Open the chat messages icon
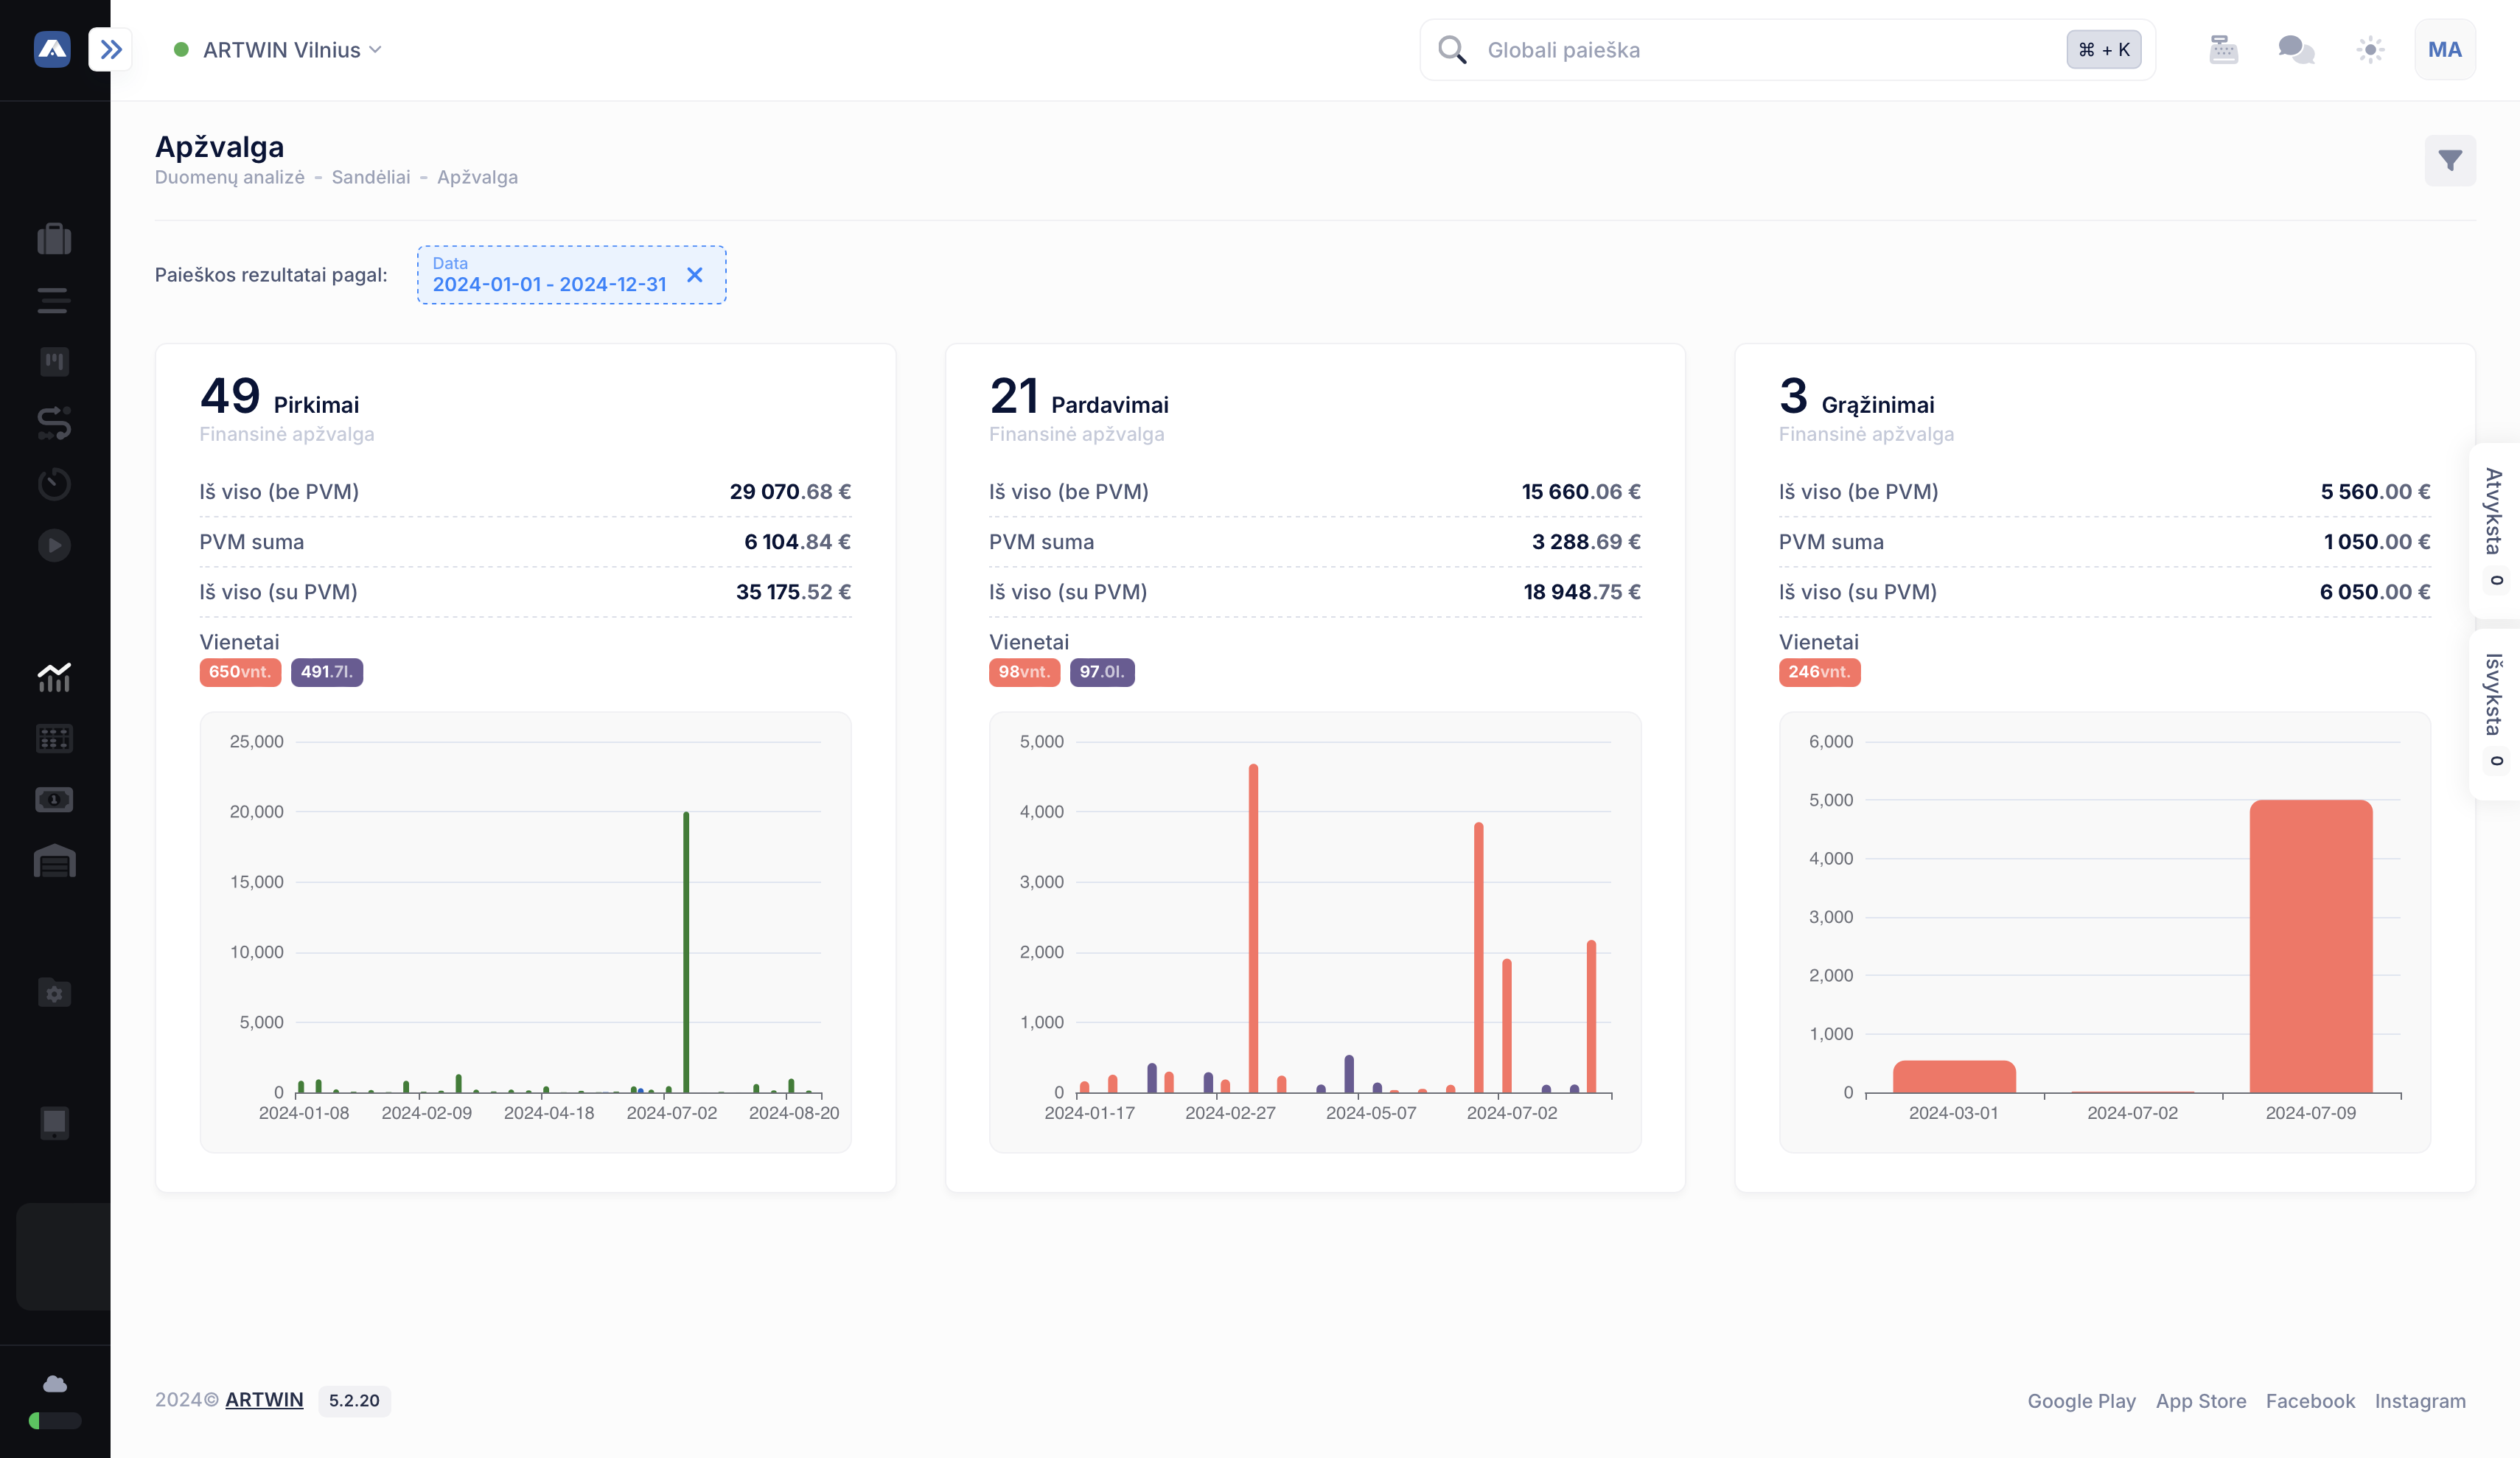 point(2296,49)
